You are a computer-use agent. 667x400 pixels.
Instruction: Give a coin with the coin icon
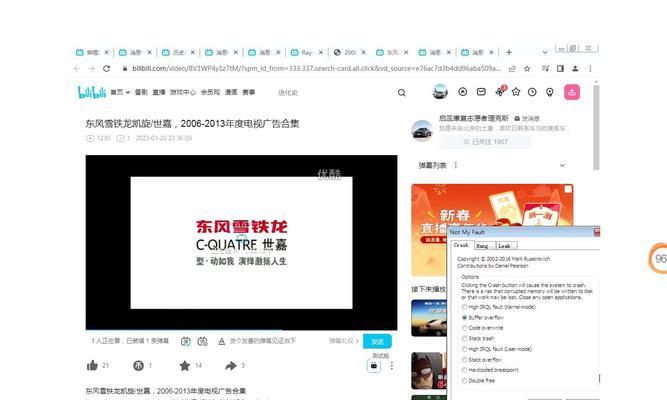tap(138, 365)
